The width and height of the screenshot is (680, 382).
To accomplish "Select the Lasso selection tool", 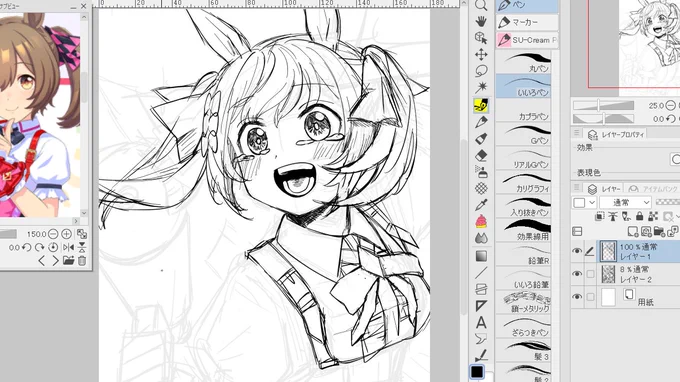I will [481, 71].
